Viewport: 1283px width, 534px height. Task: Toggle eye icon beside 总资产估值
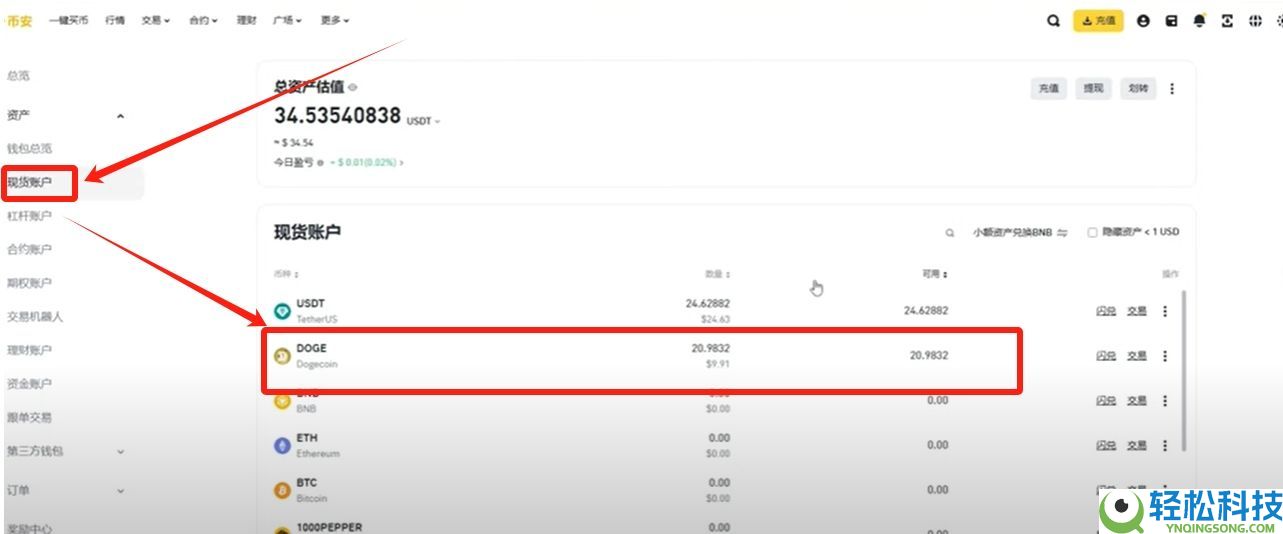[x=353, y=88]
